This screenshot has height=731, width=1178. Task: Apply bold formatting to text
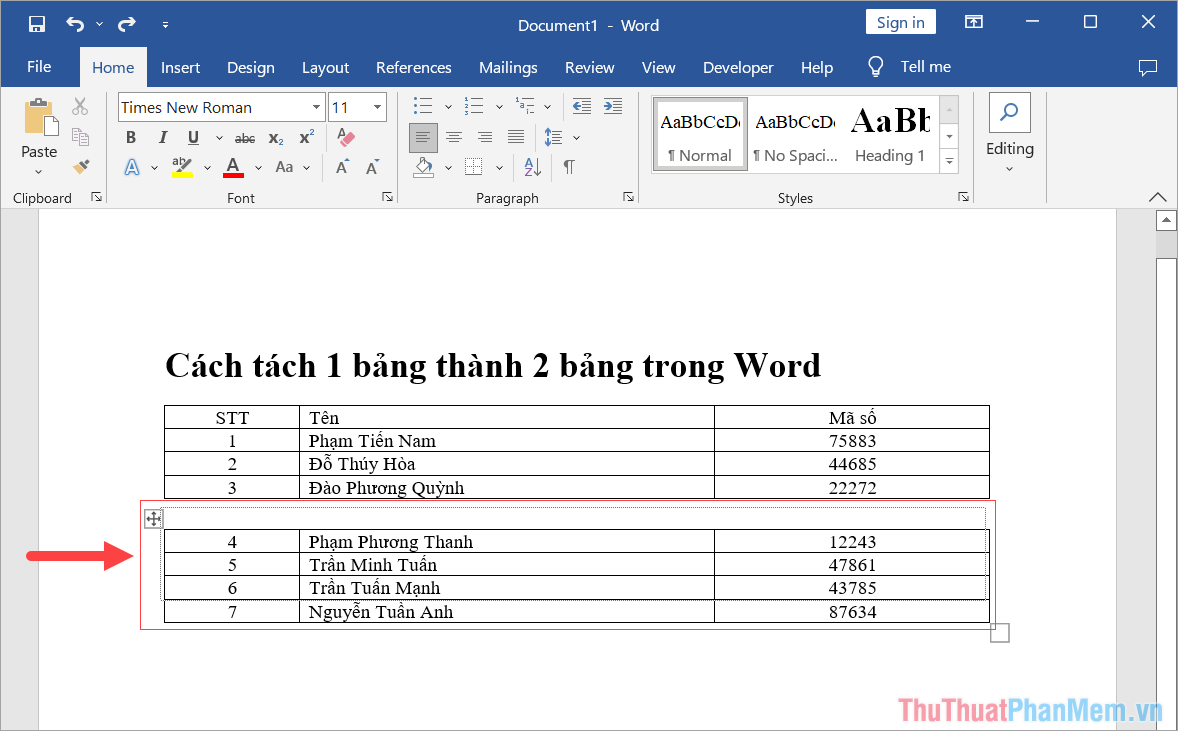pos(130,137)
